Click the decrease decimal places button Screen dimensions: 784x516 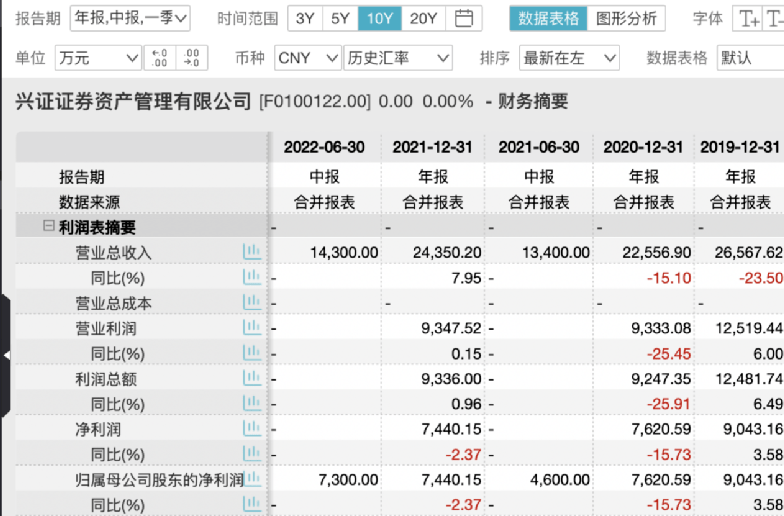point(158,58)
